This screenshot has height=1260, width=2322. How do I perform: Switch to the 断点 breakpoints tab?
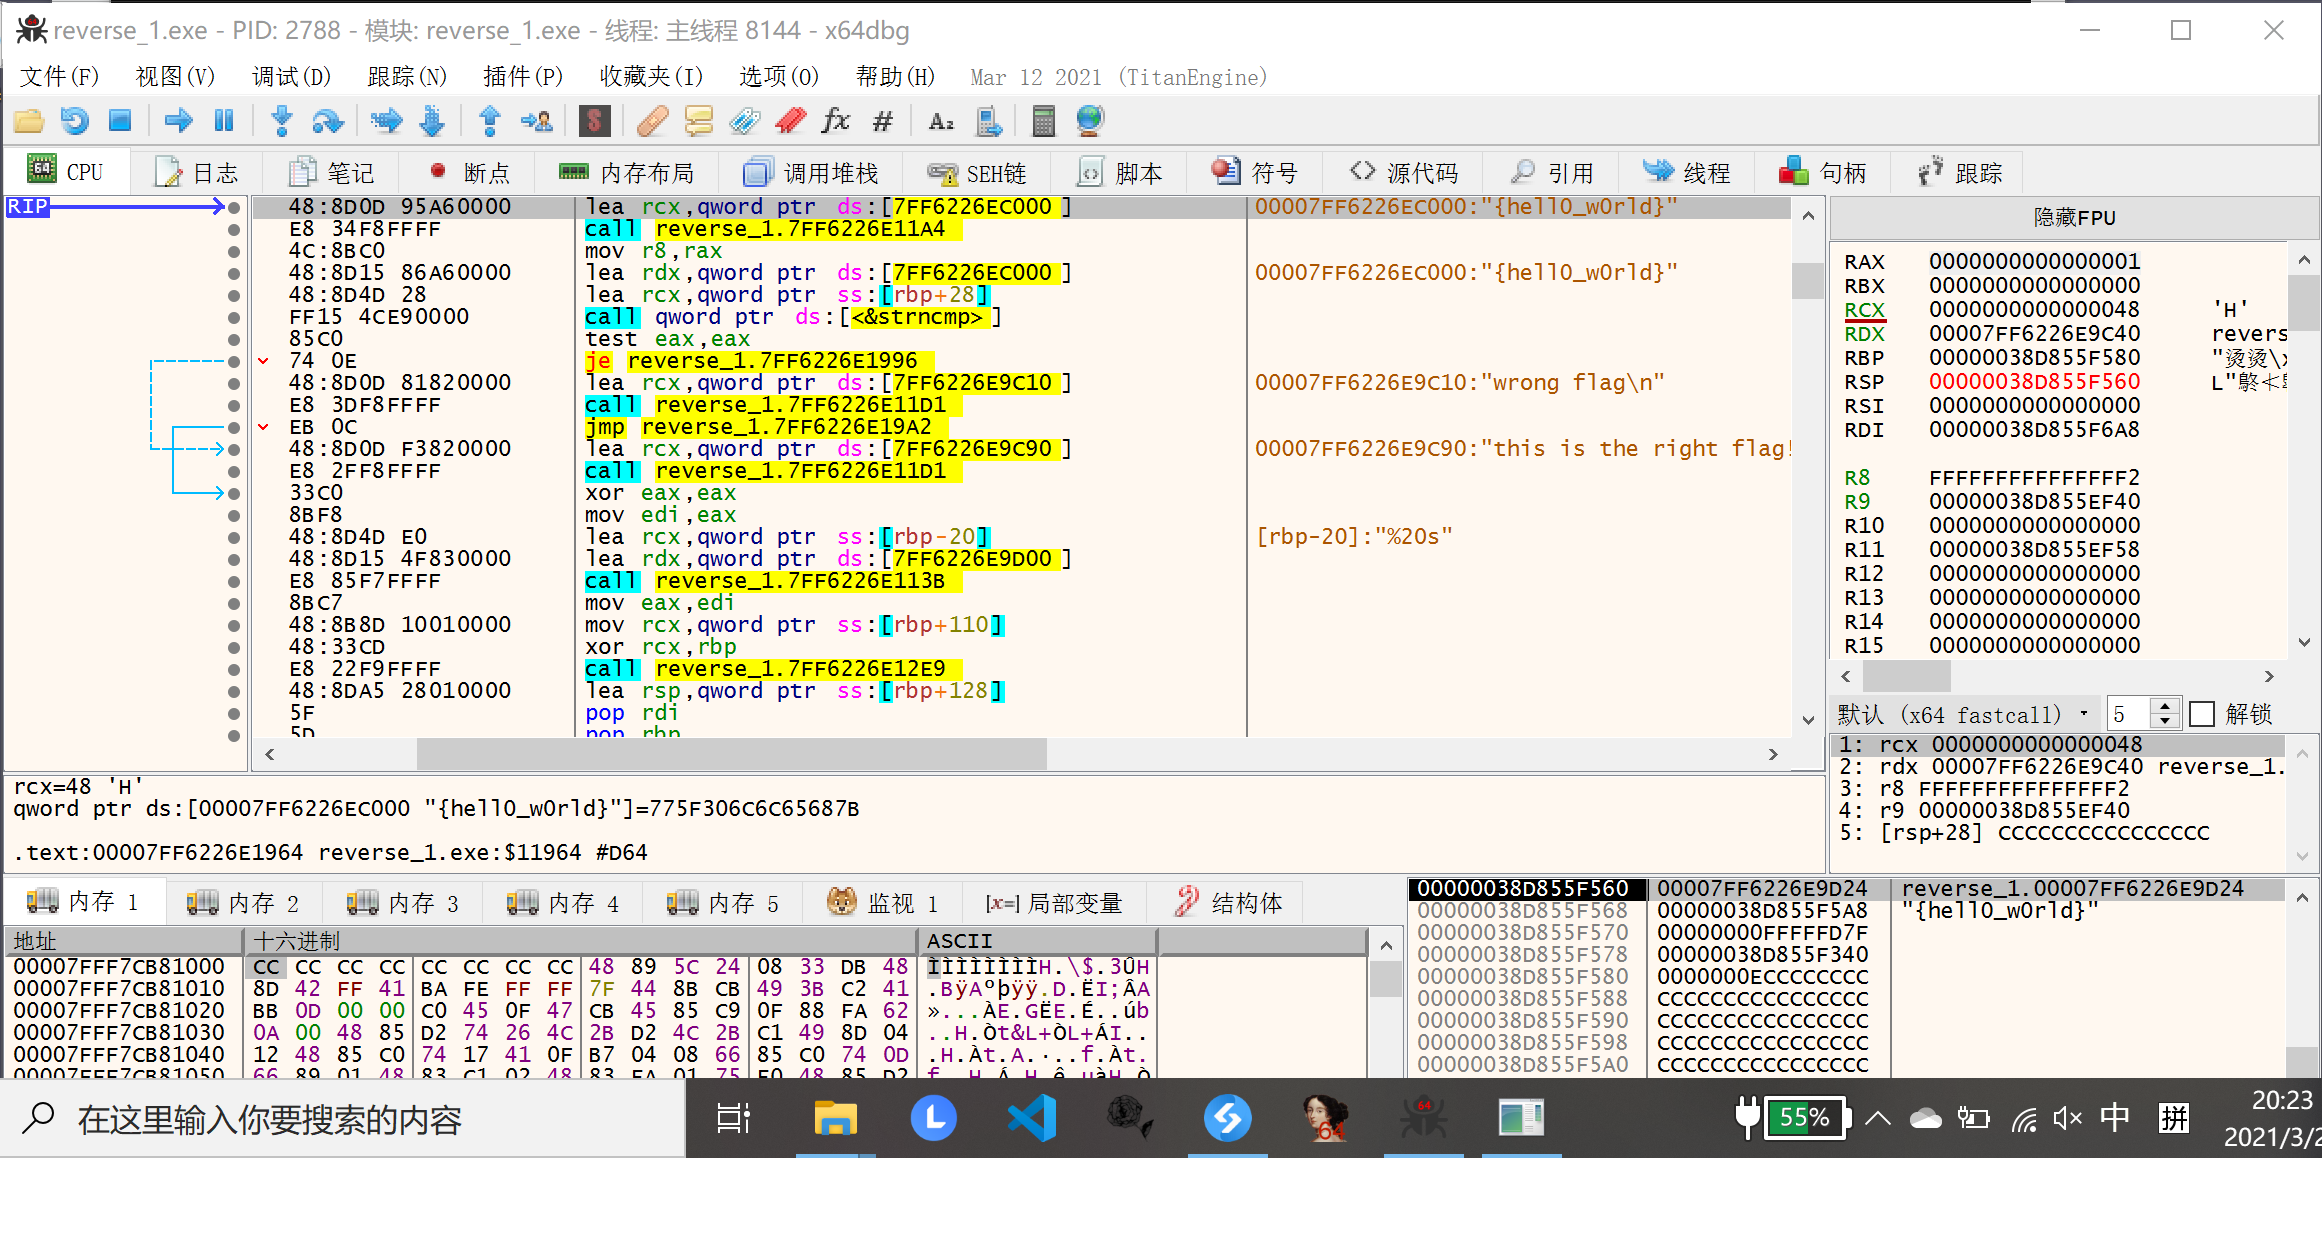click(x=470, y=173)
